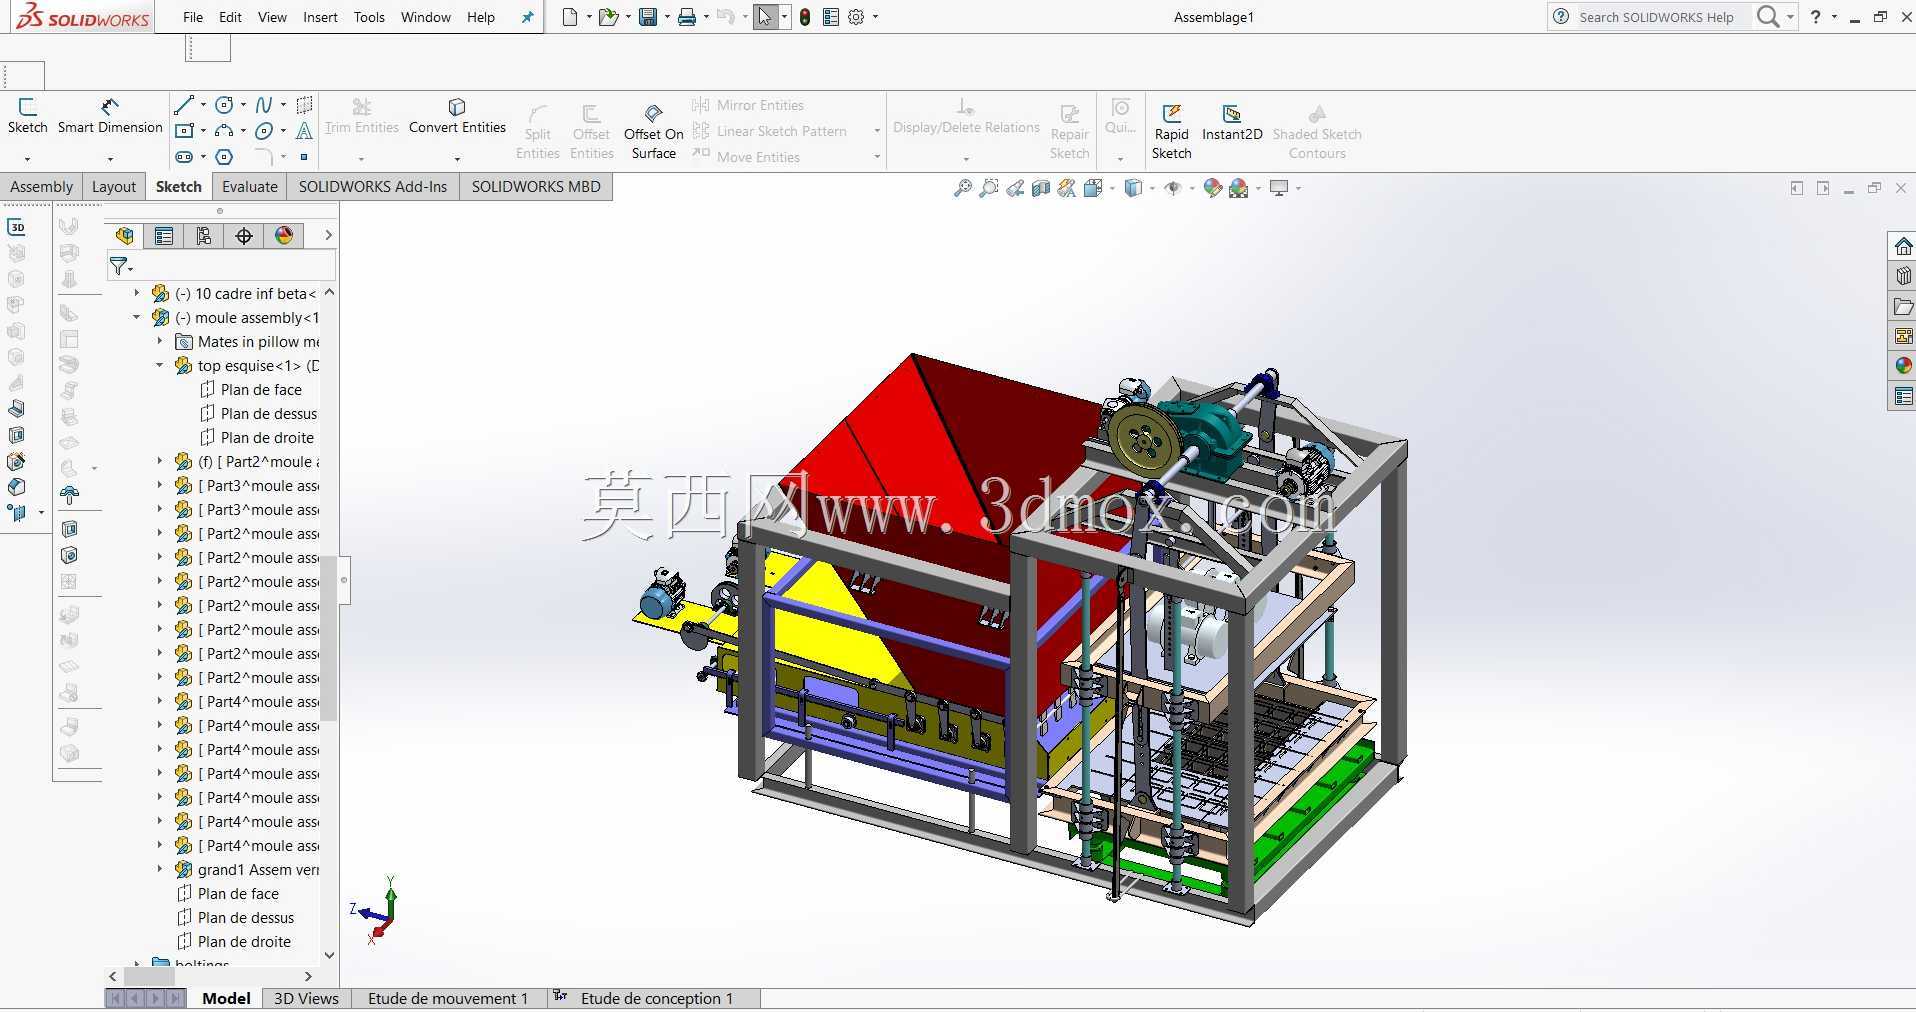Expand more manager tabs chevron
Viewport: 1916px width, 1012px height.
[328, 236]
